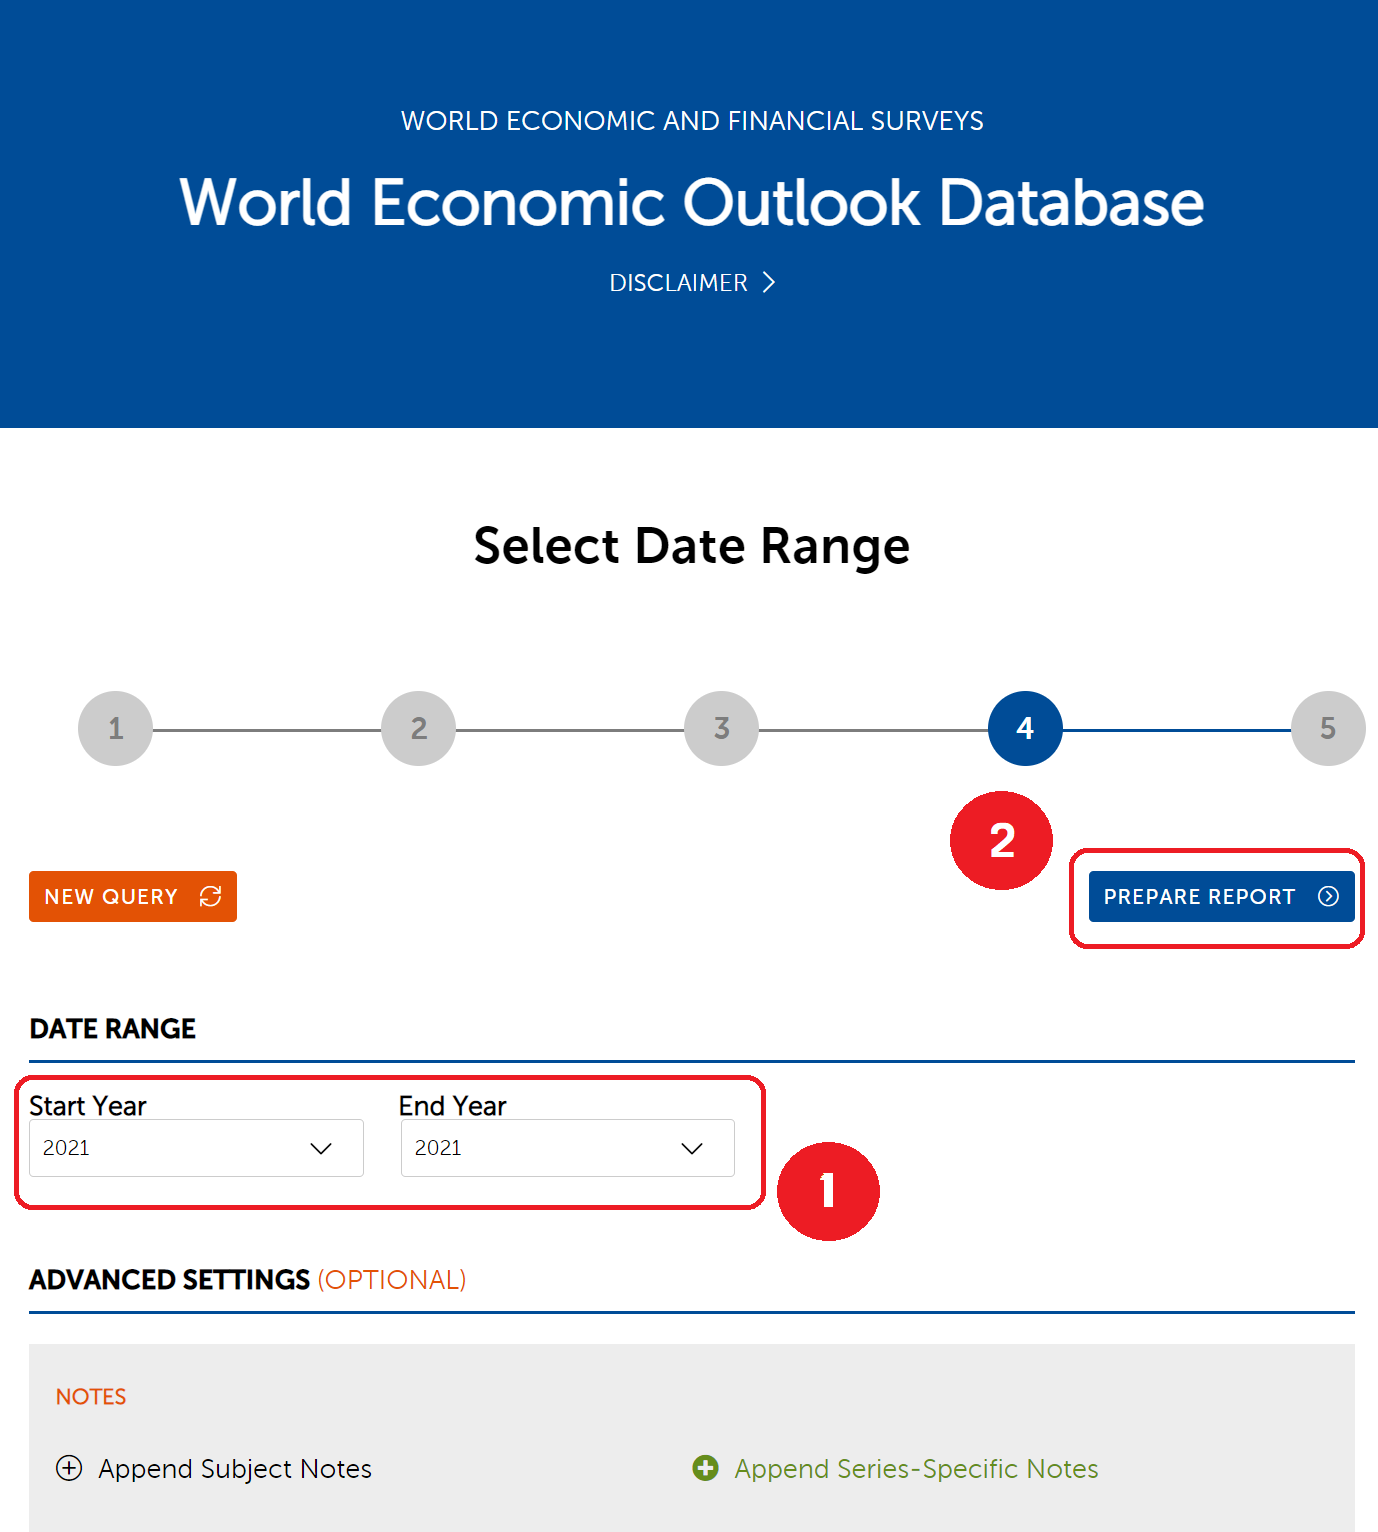Enable the Append Subject Notes option
1378x1532 pixels.
234,1468
